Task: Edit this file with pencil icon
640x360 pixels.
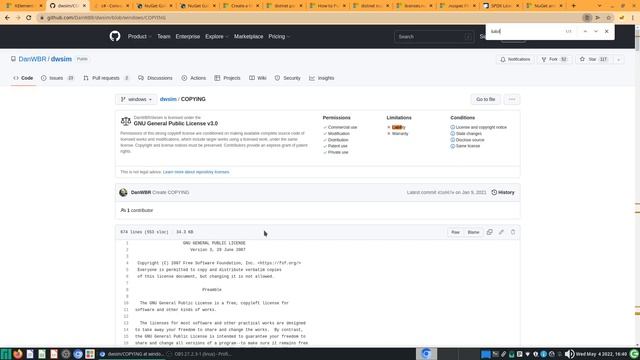Action: tap(501, 232)
